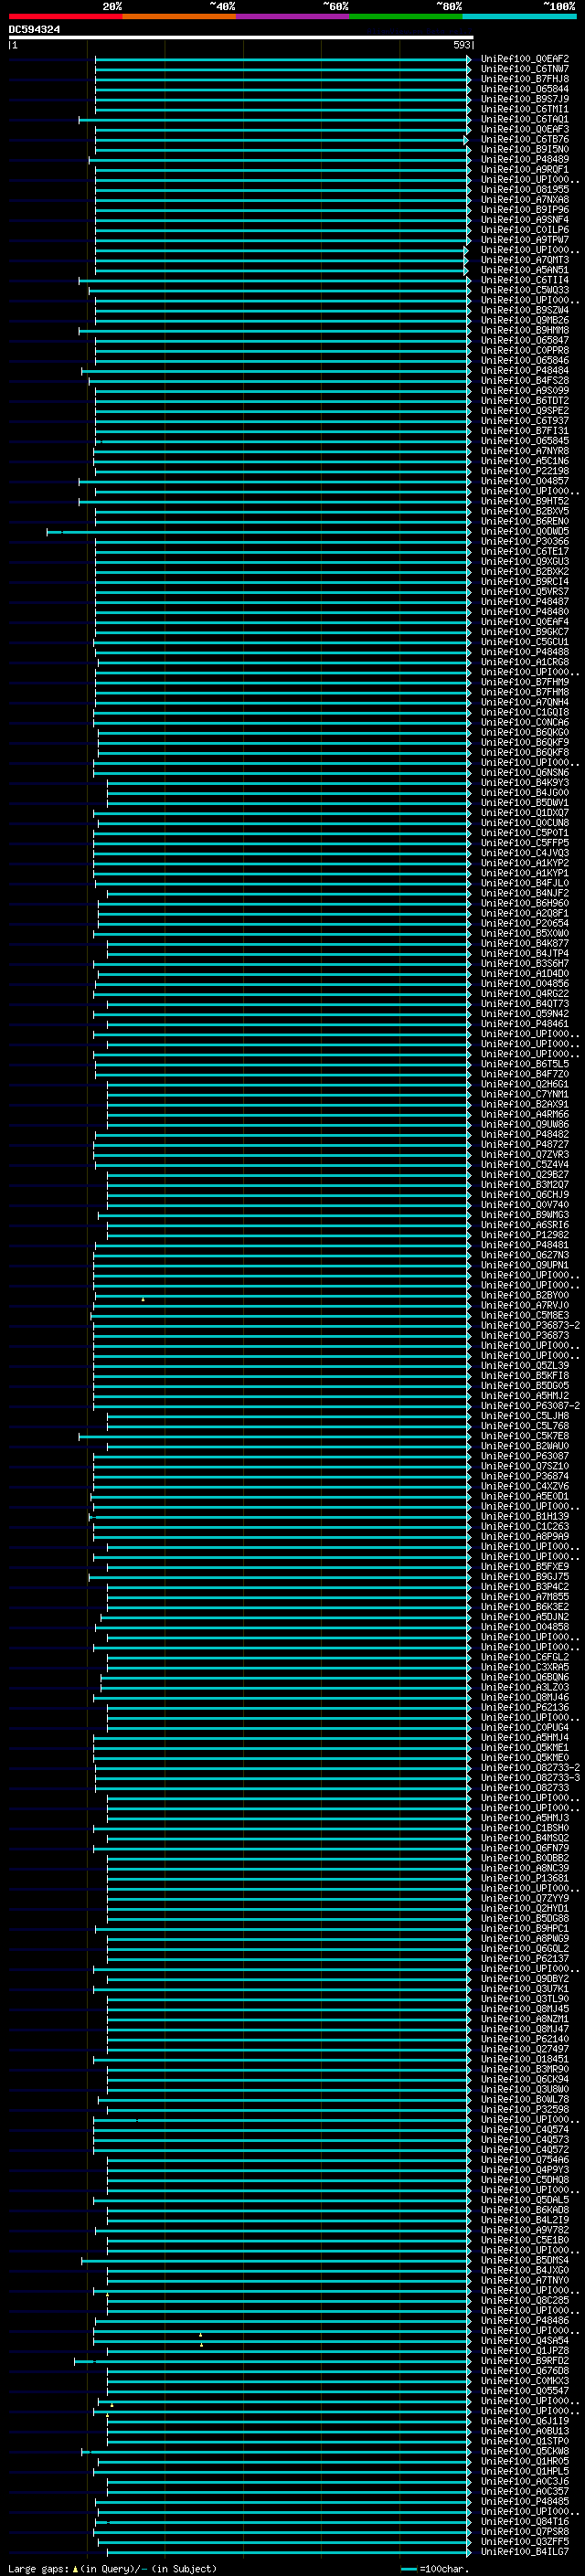Click hit label UniRef100_Q4SA54
Screen dimensions: 585x2576
pyautogui.click(x=525, y=2339)
